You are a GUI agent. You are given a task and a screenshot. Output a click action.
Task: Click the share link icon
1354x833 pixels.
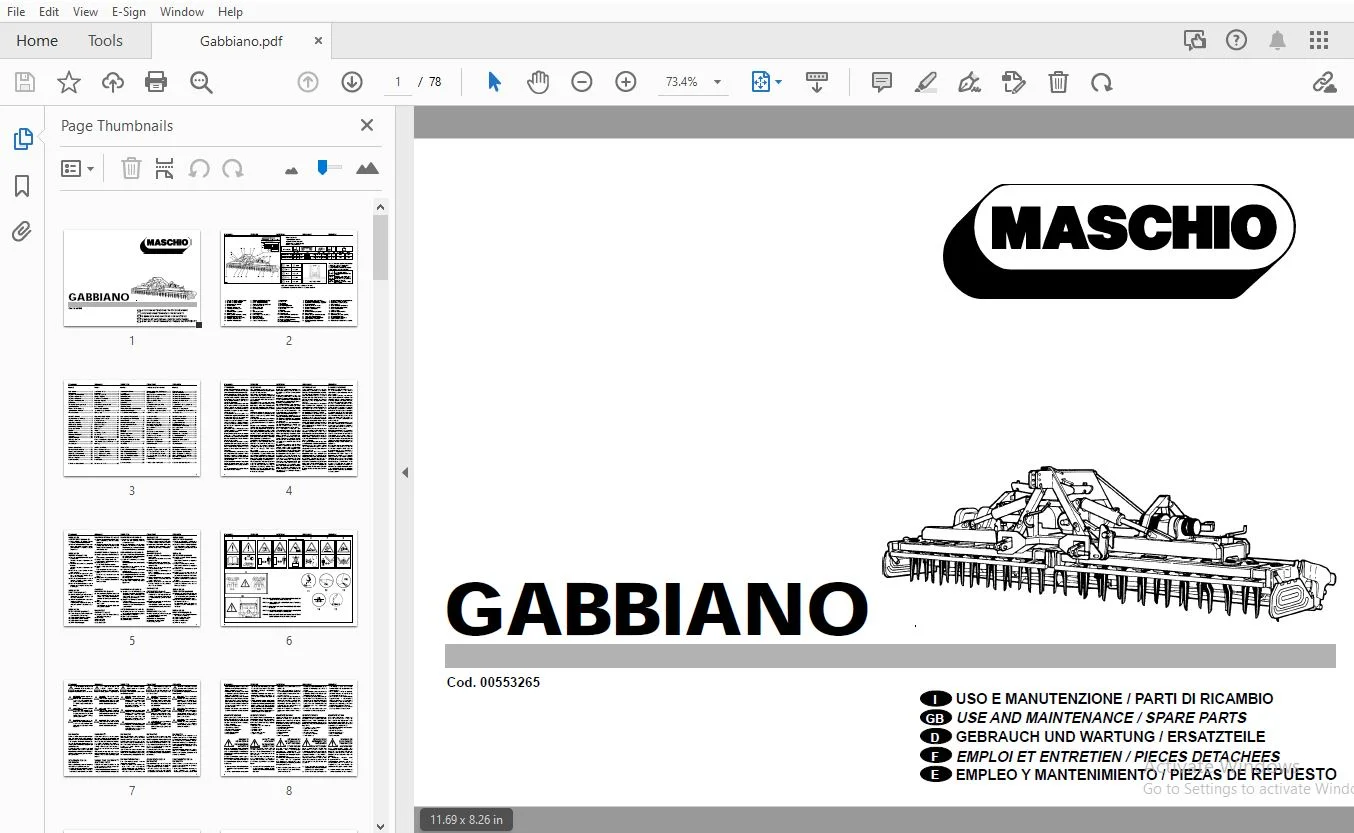(x=1325, y=82)
